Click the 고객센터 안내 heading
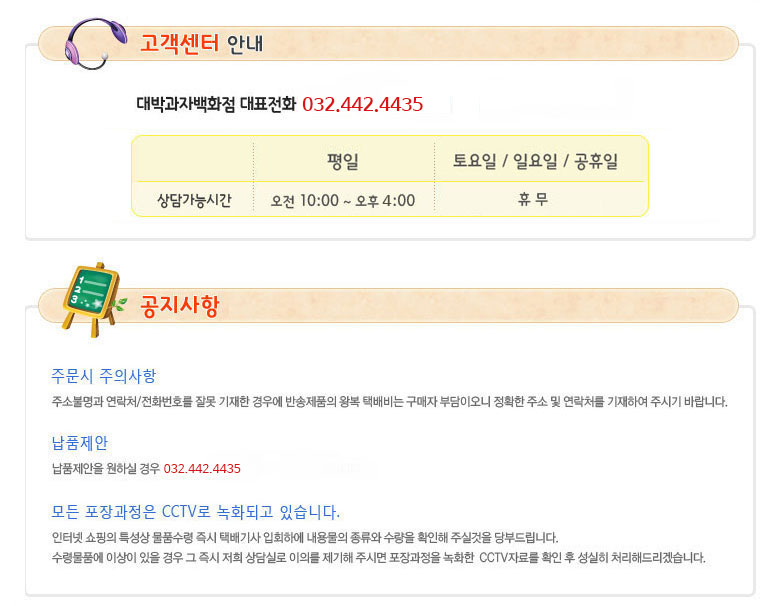This screenshot has height=606, width=776. pyautogui.click(x=201, y=44)
